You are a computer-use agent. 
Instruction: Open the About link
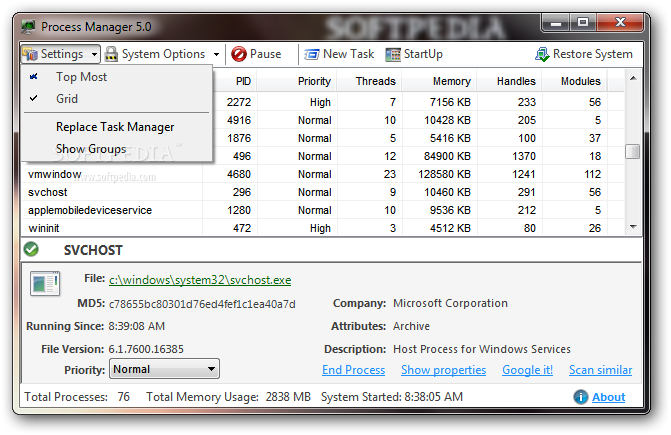click(x=608, y=397)
